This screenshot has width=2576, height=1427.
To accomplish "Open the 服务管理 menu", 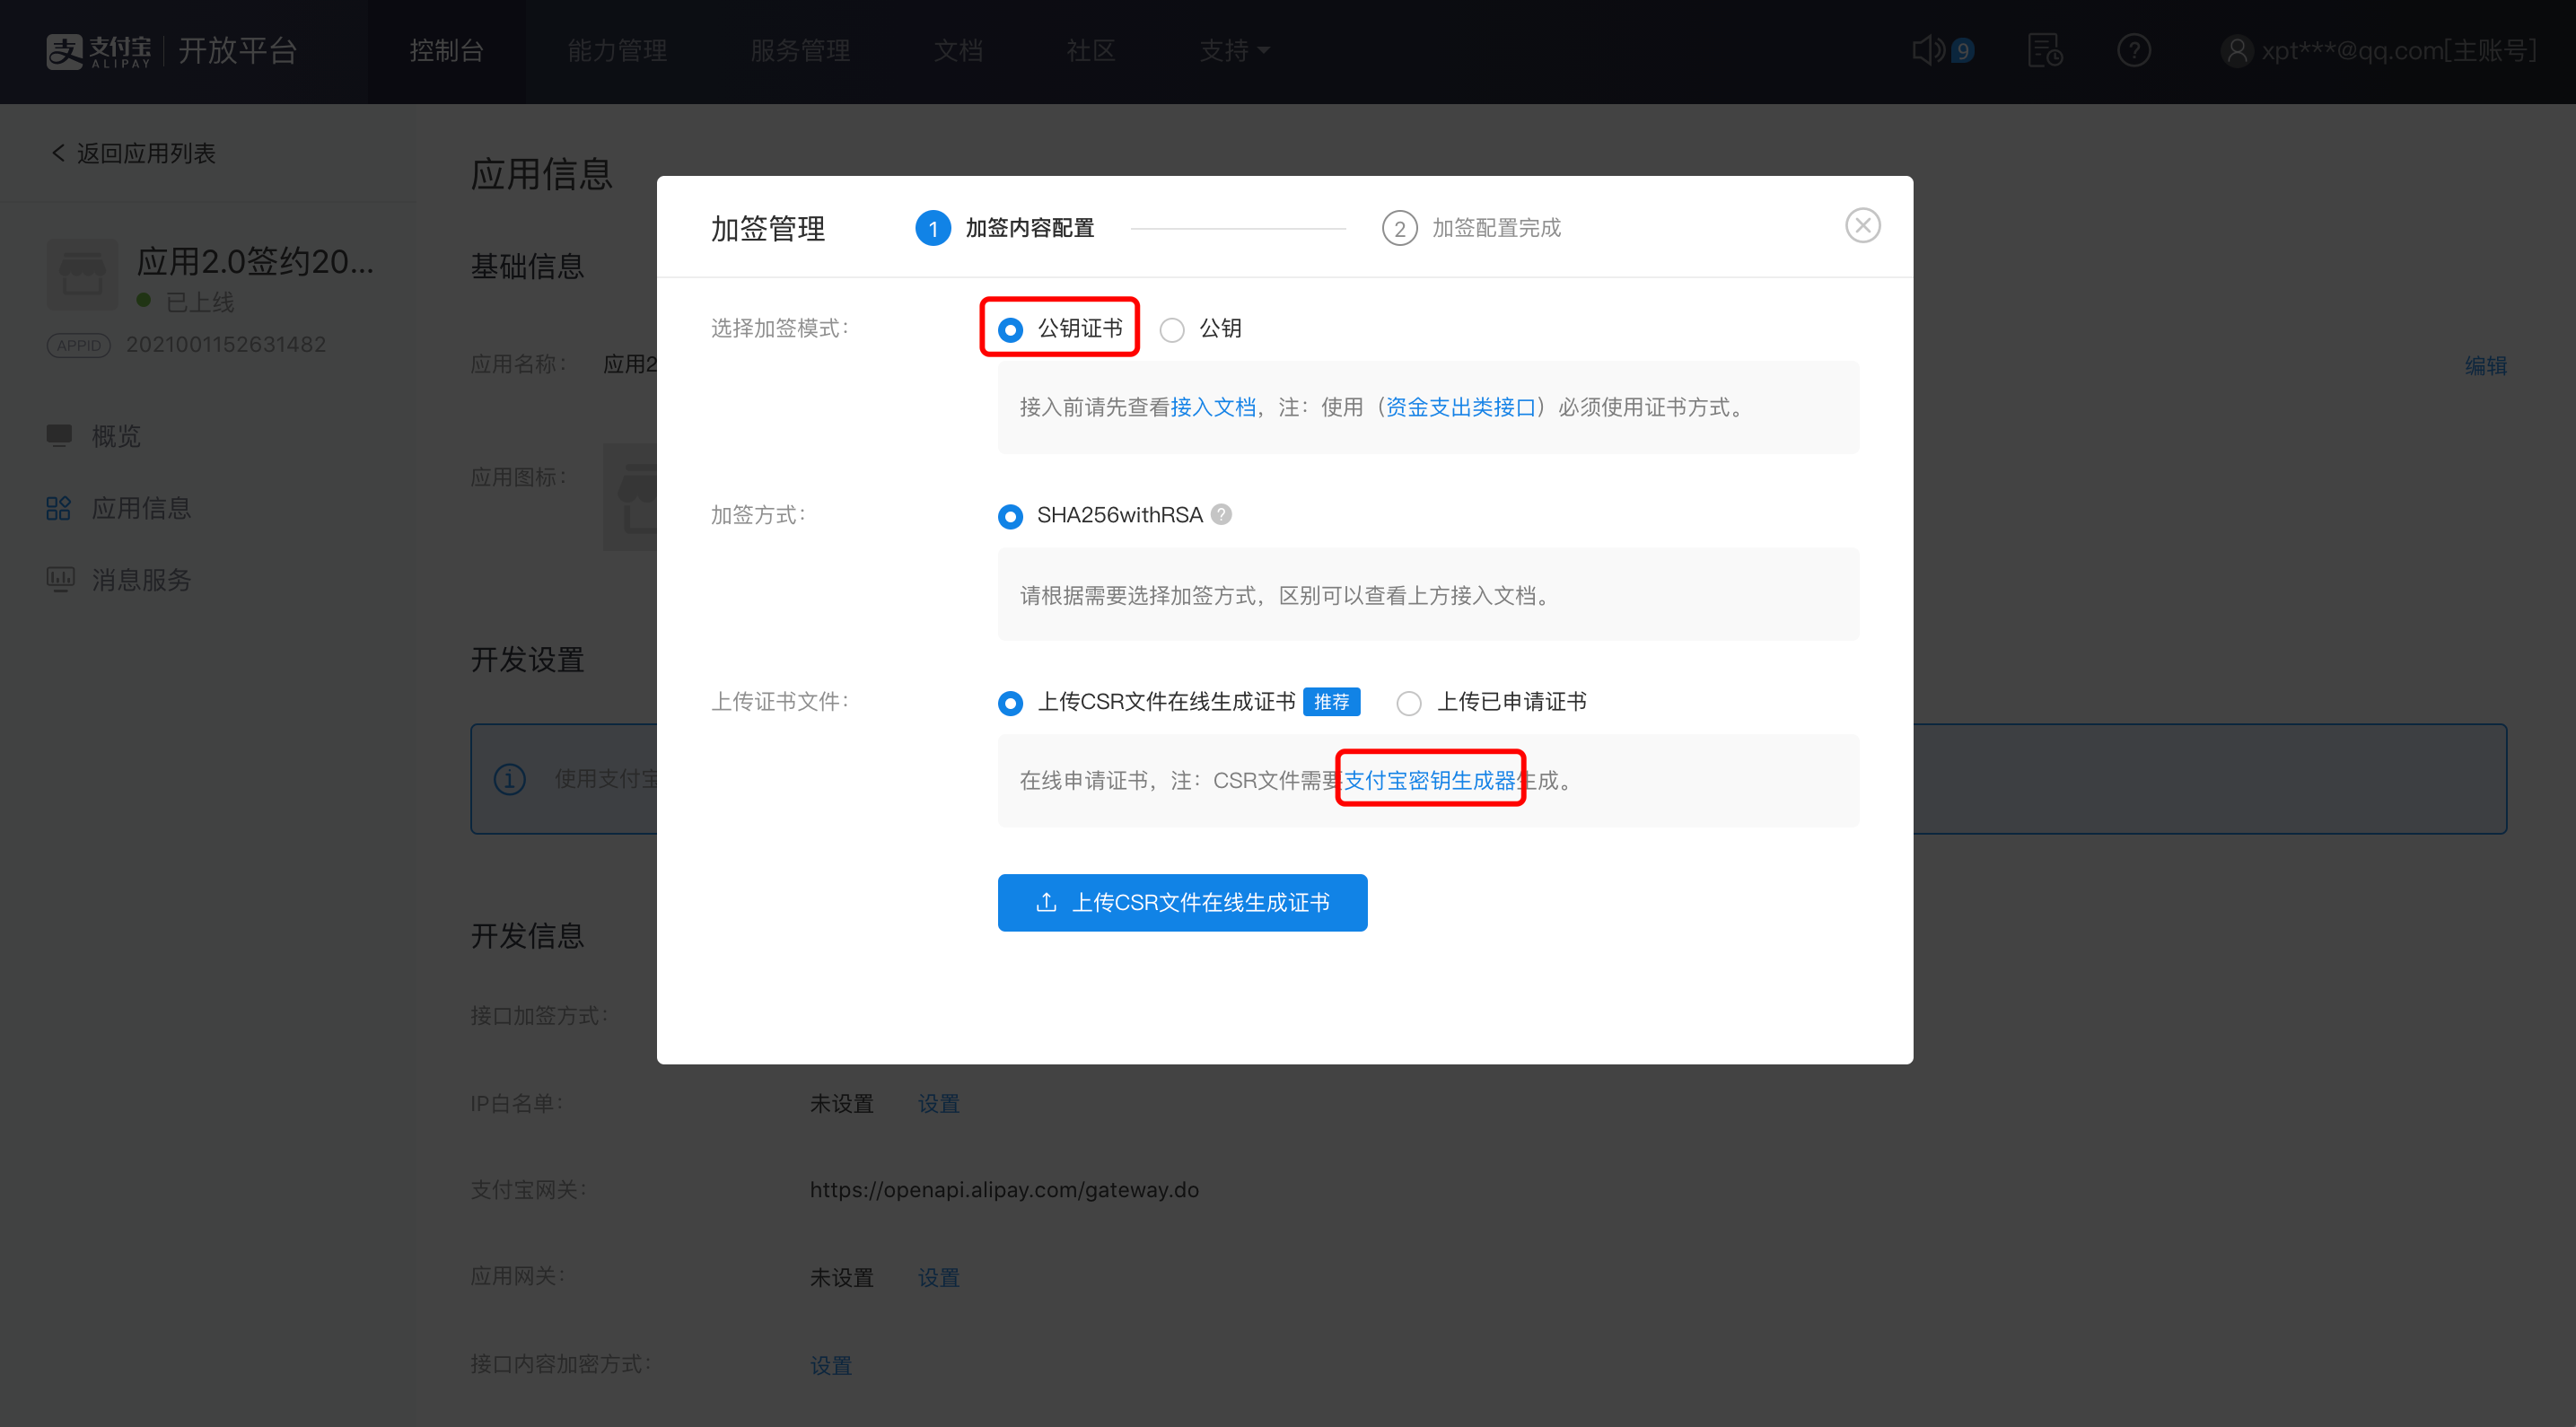I will 800,50.
